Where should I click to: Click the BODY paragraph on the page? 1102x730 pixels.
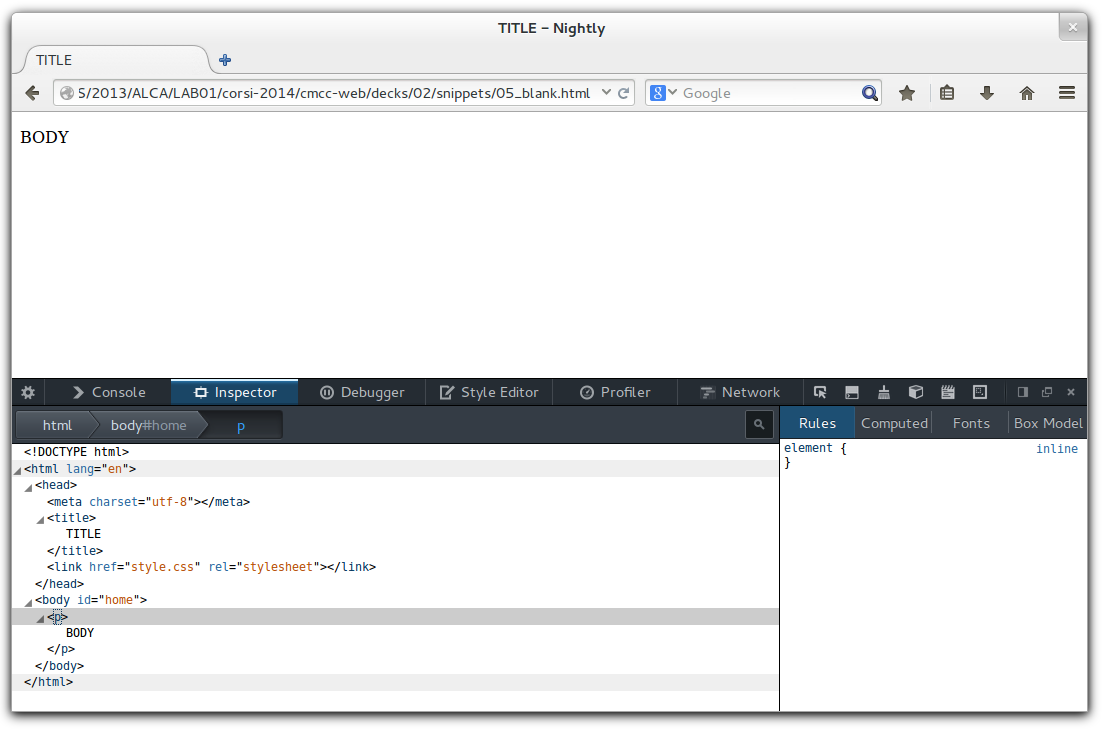45,137
